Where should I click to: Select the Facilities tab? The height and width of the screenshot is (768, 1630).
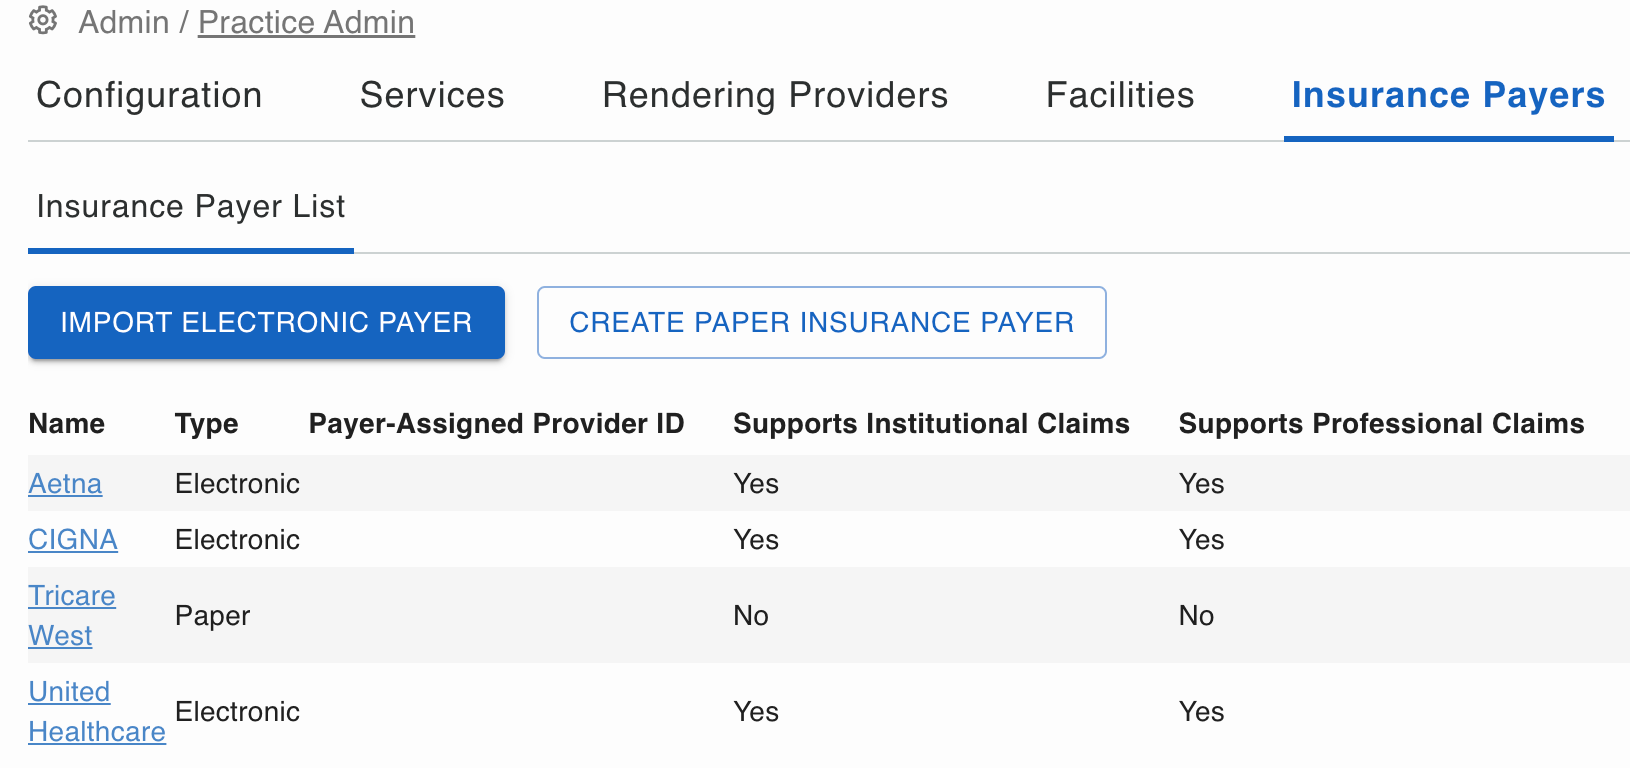pos(1120,95)
